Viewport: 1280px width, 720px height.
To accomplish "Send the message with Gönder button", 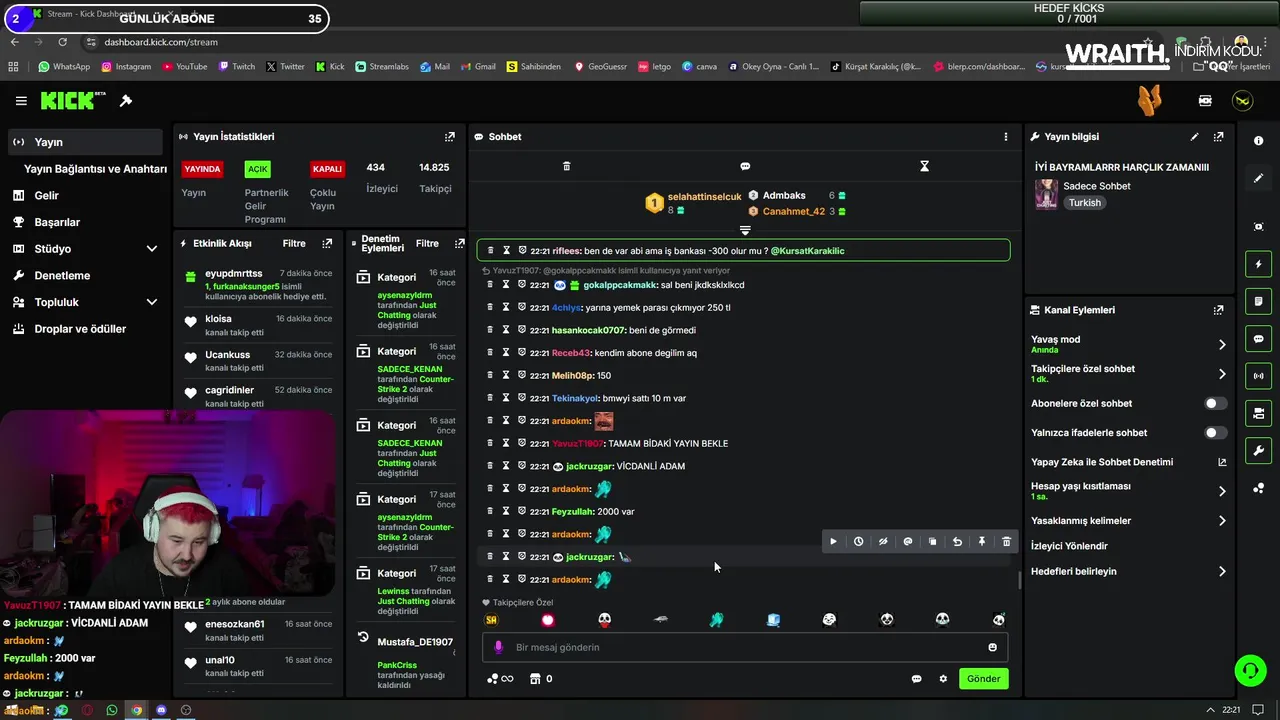I will pos(983,679).
